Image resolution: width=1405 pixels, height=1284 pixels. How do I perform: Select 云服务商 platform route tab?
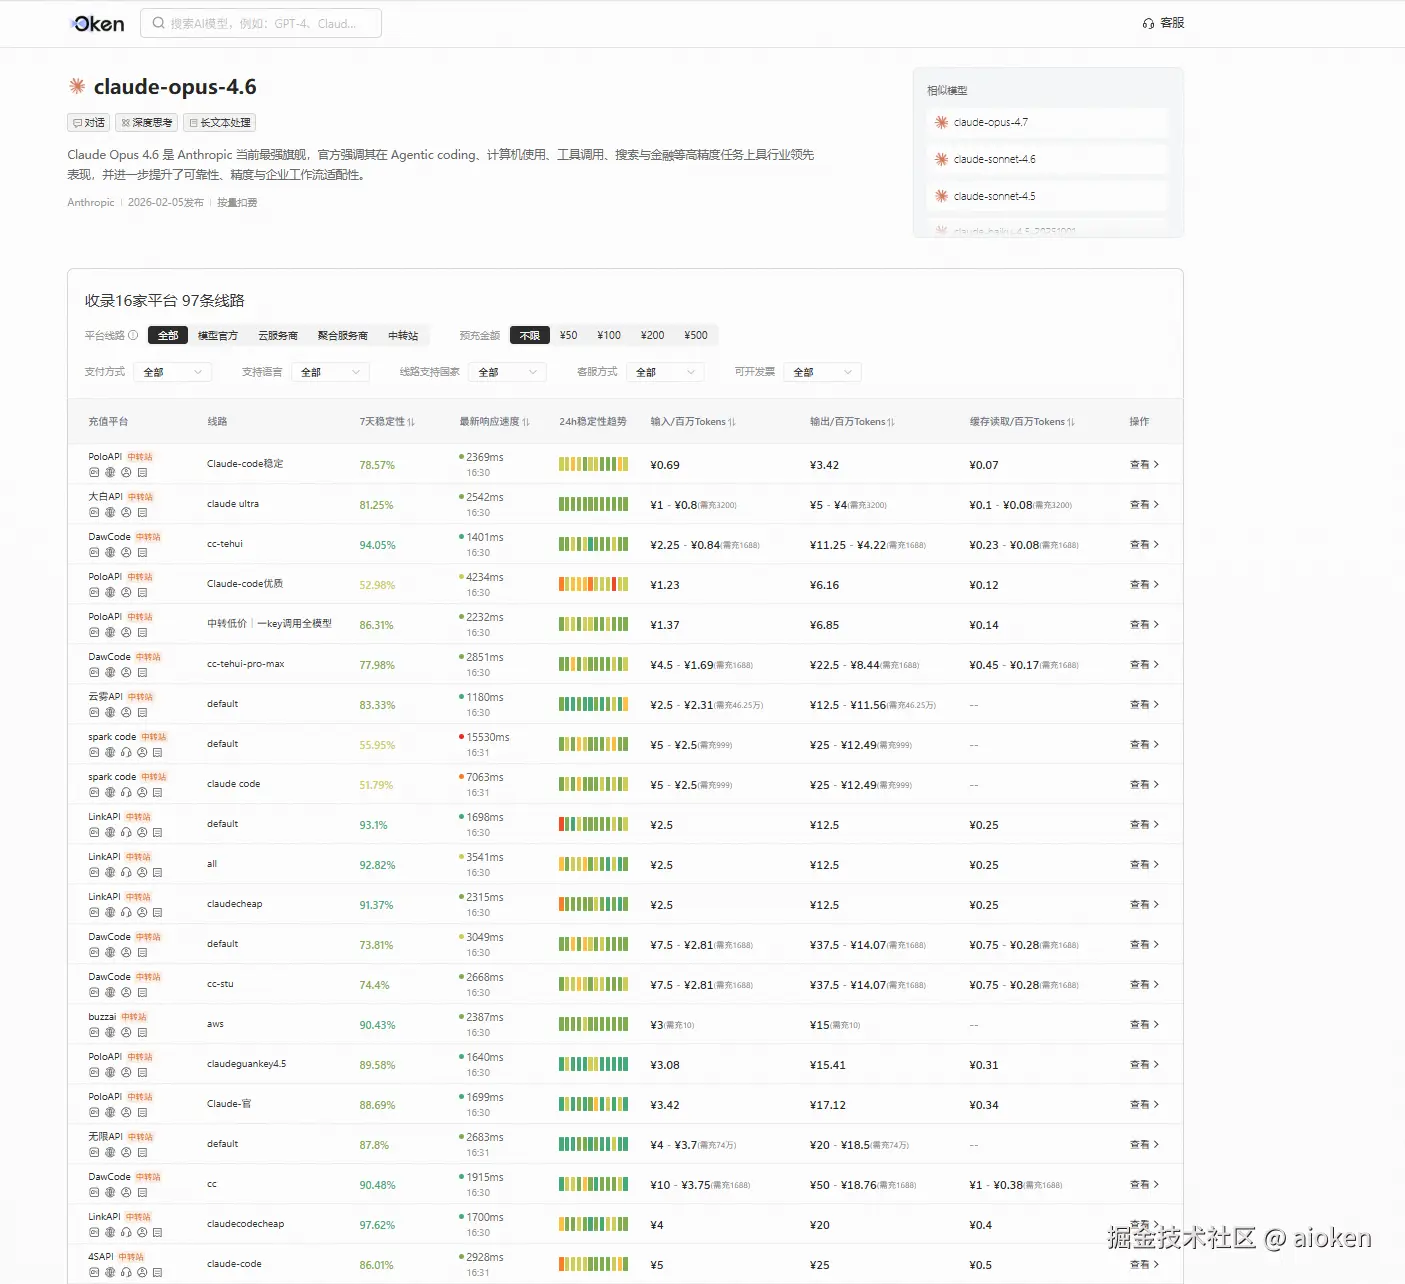pos(278,335)
